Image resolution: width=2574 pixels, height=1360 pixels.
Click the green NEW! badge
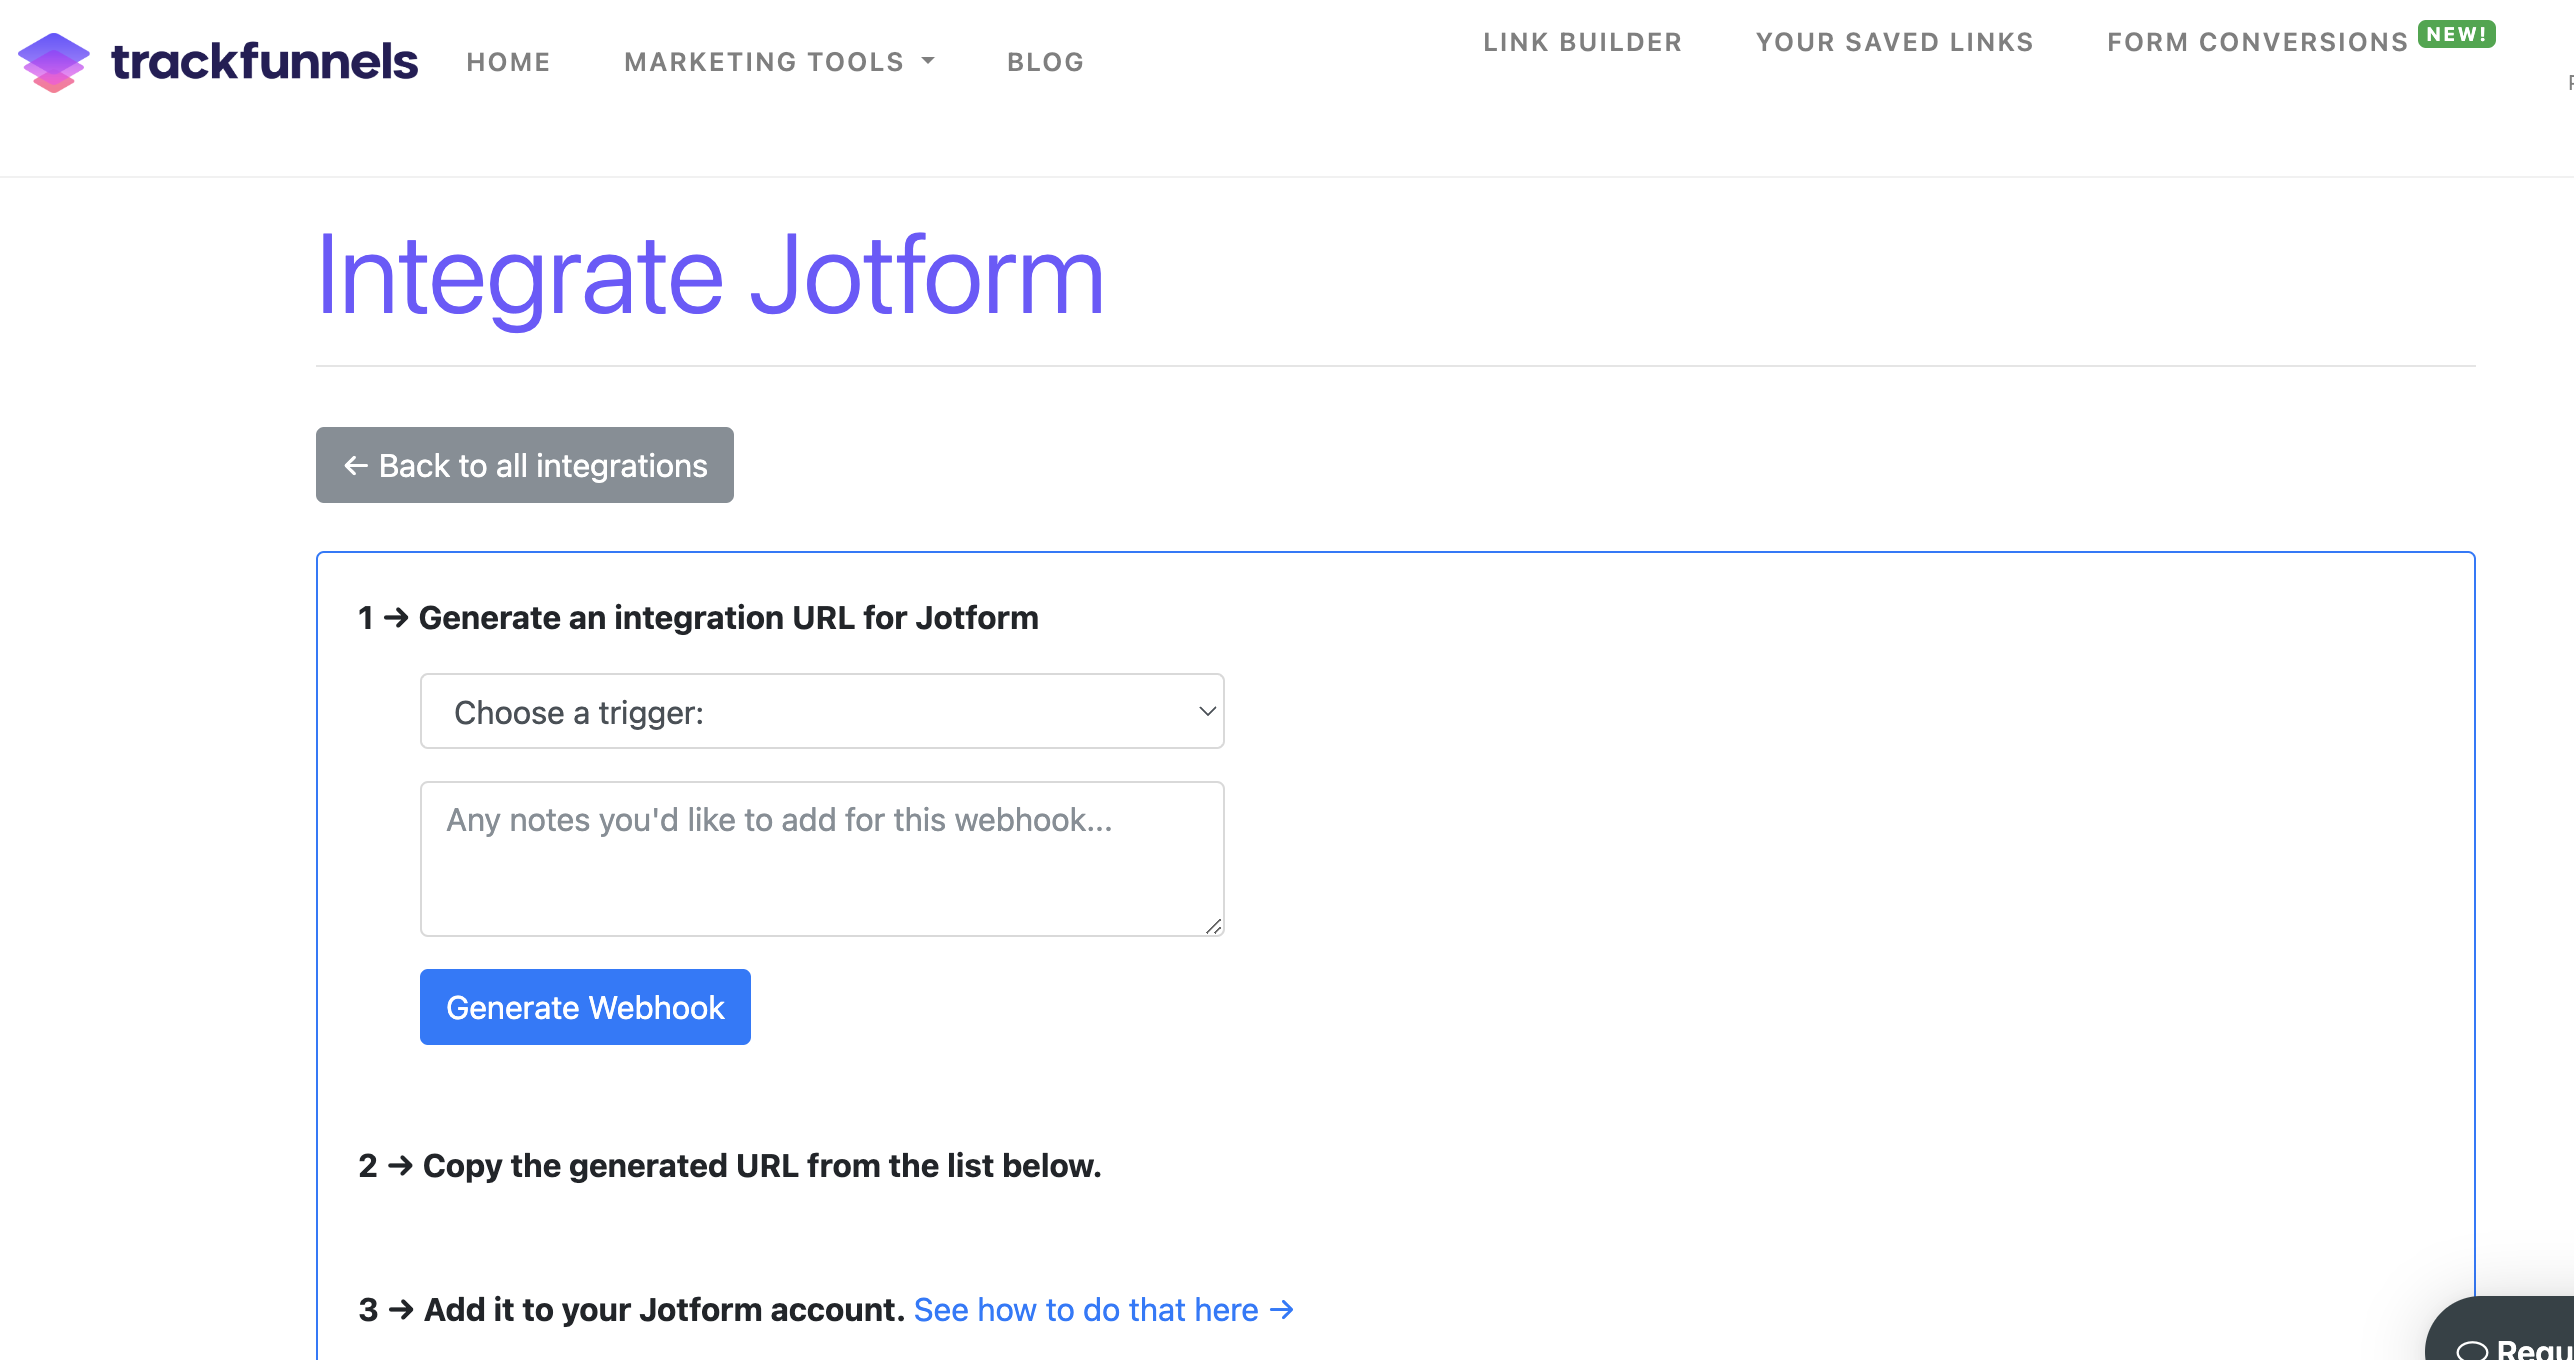2456,34
